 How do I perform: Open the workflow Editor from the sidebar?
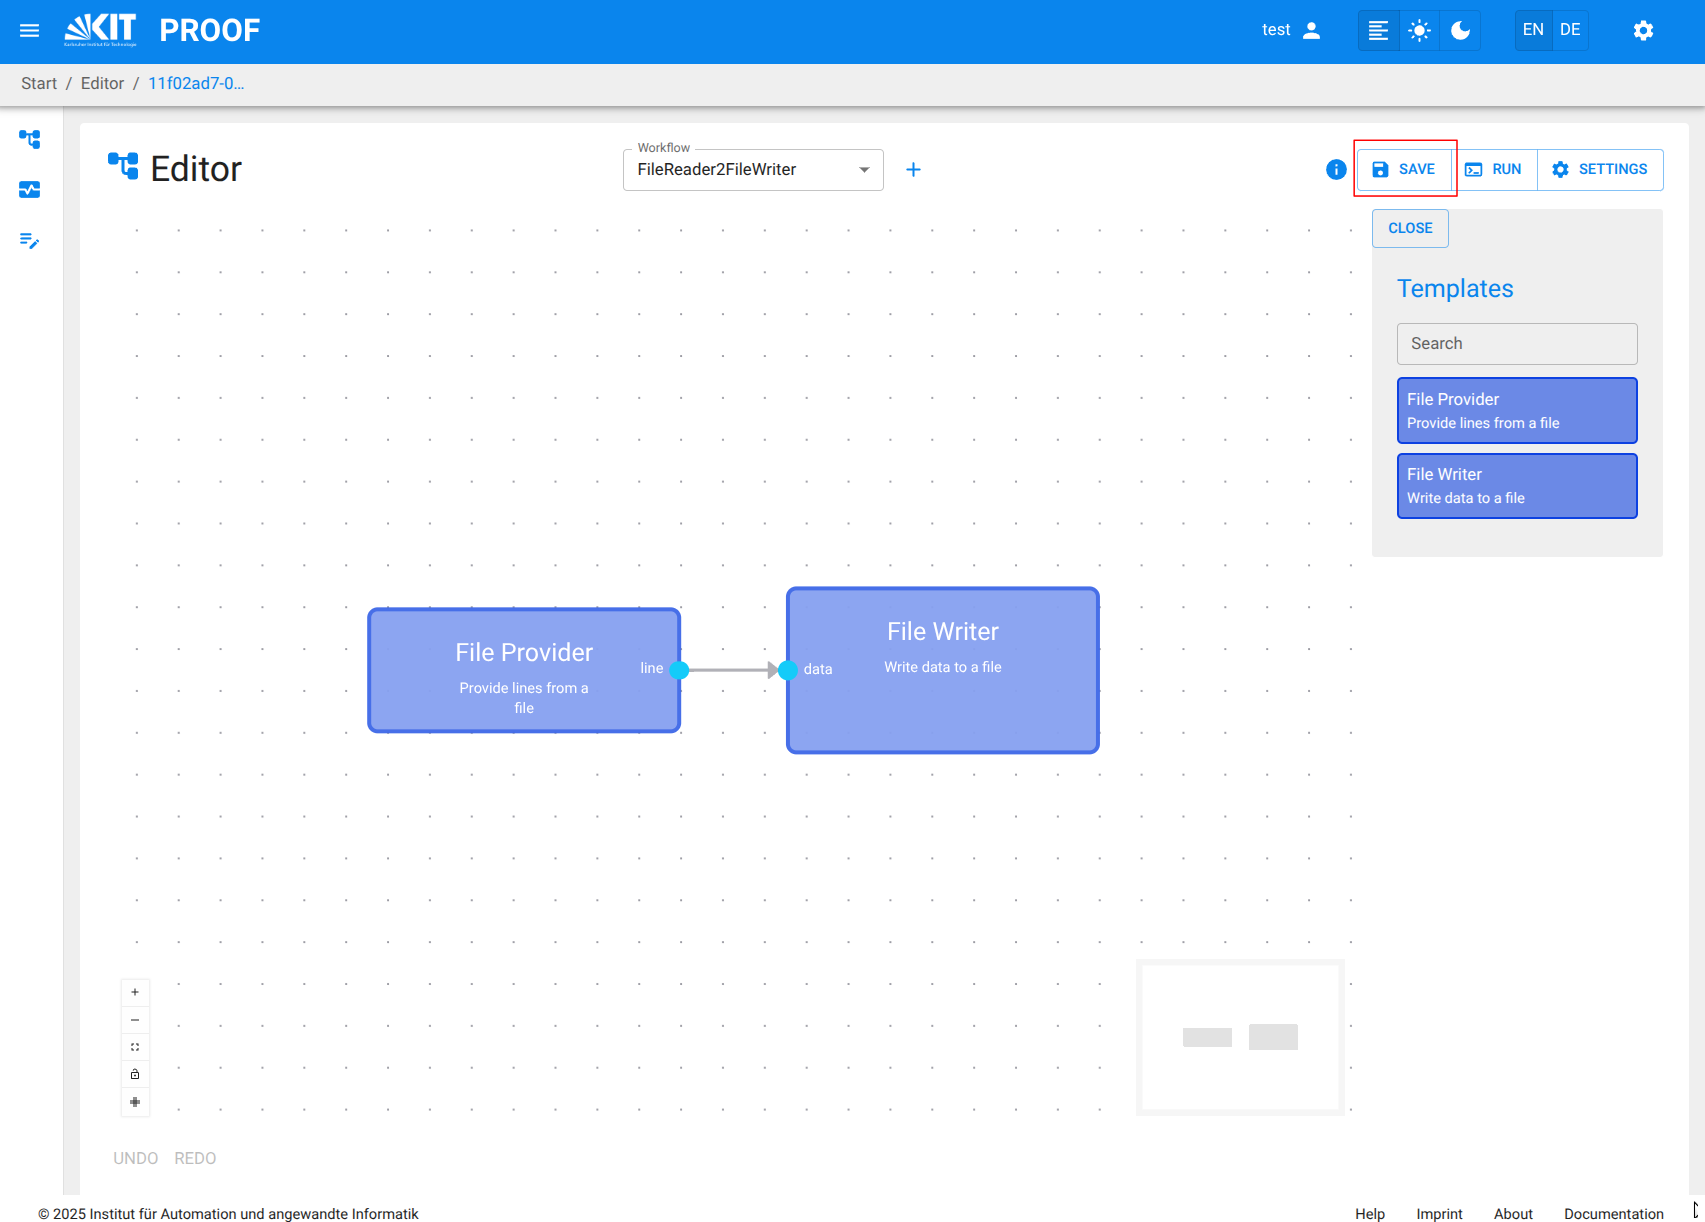click(x=29, y=140)
